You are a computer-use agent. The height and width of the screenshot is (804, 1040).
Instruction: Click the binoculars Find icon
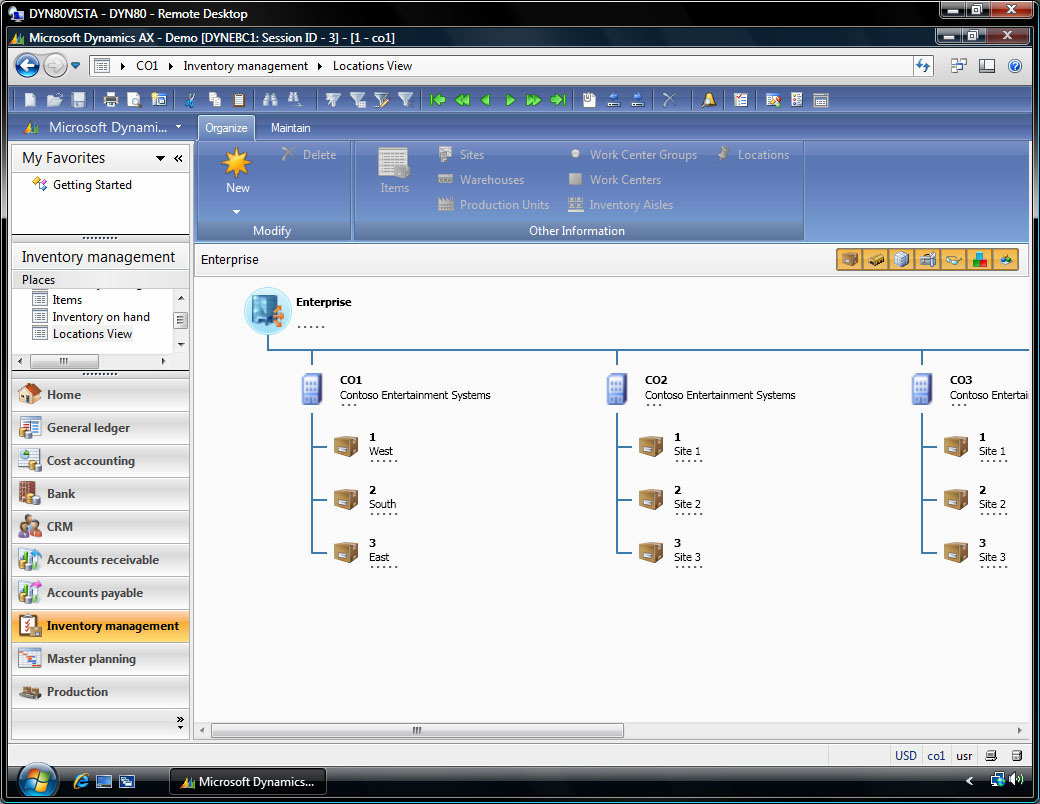(270, 100)
